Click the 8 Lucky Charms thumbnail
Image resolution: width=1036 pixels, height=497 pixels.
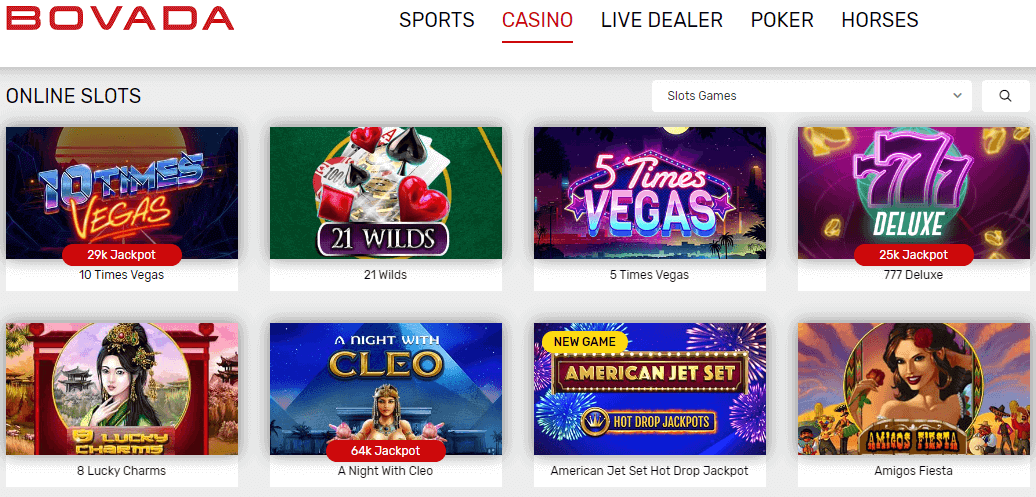122,389
